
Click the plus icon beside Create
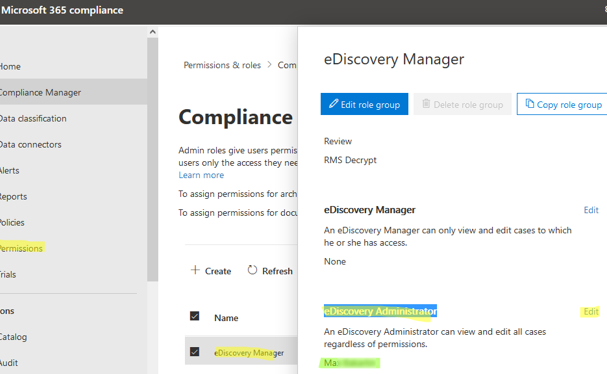click(195, 270)
